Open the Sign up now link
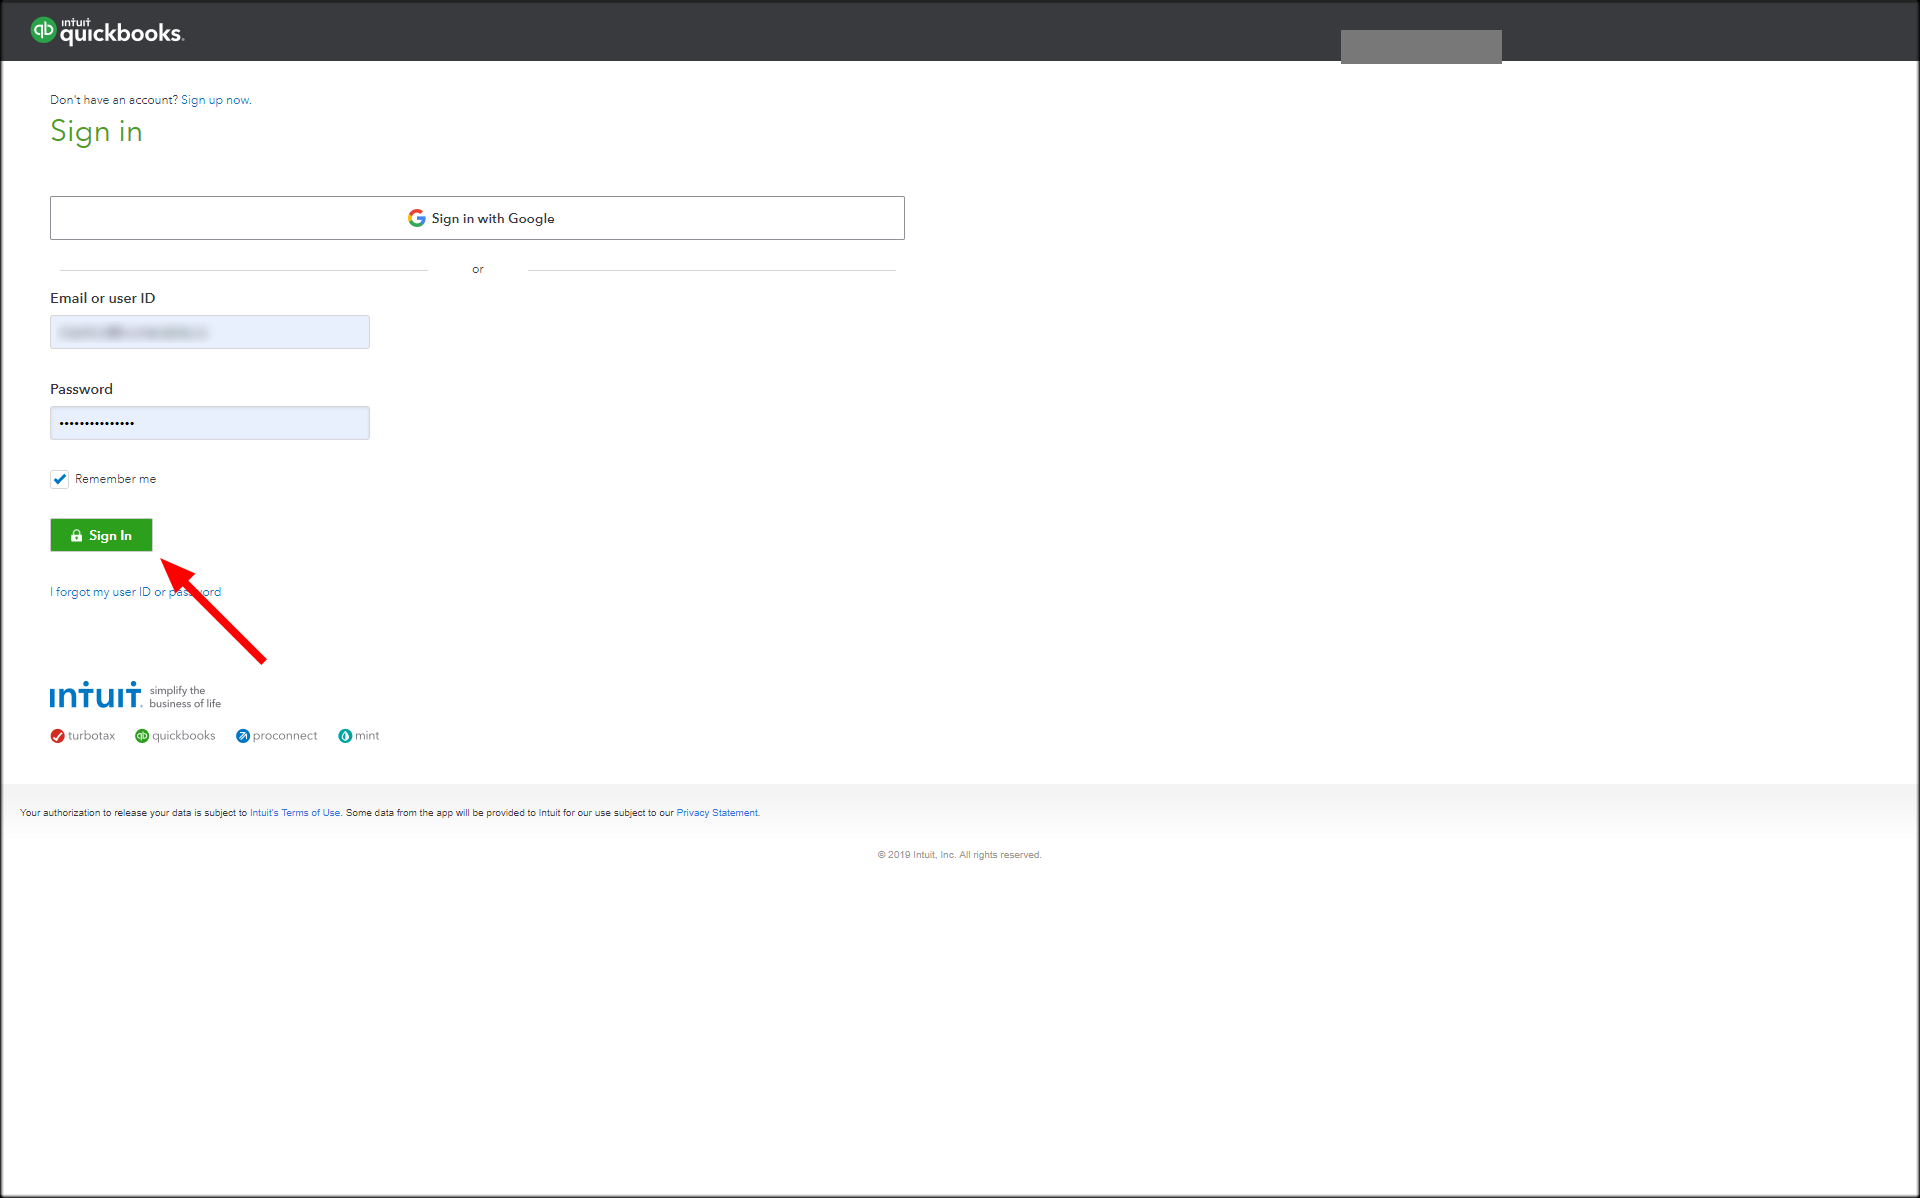 point(216,100)
